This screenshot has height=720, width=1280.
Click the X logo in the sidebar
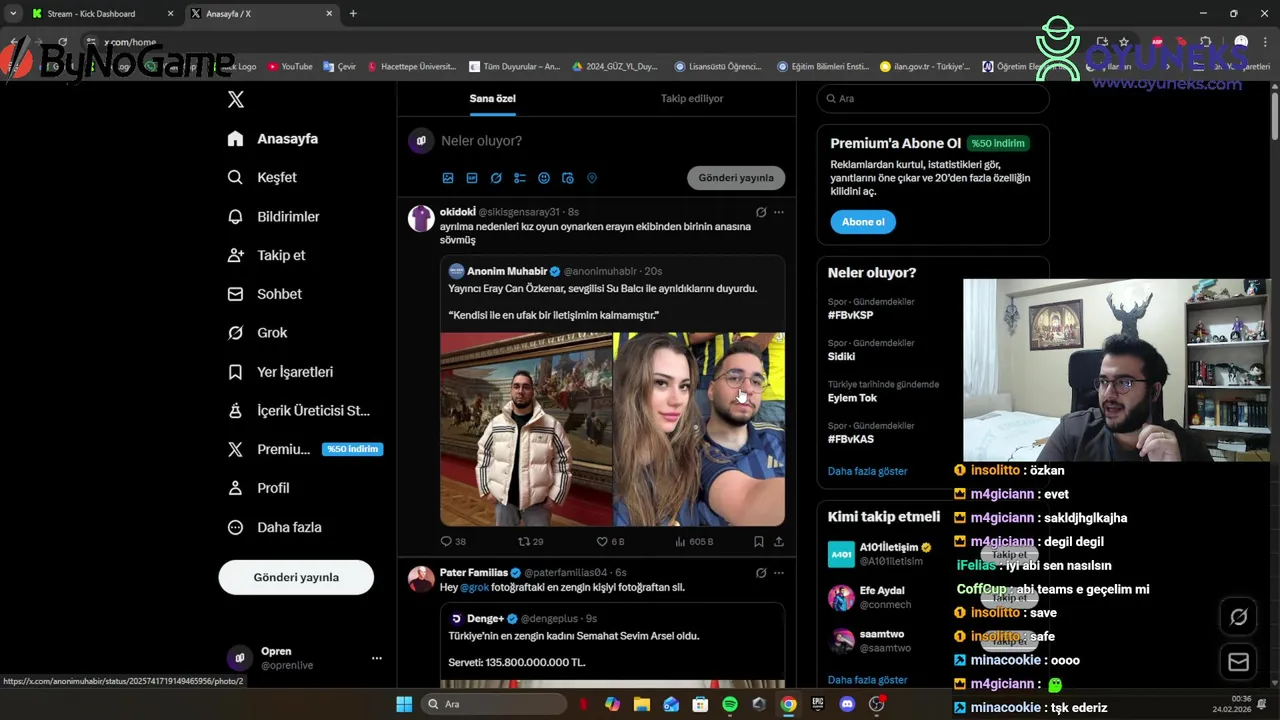[x=236, y=99]
